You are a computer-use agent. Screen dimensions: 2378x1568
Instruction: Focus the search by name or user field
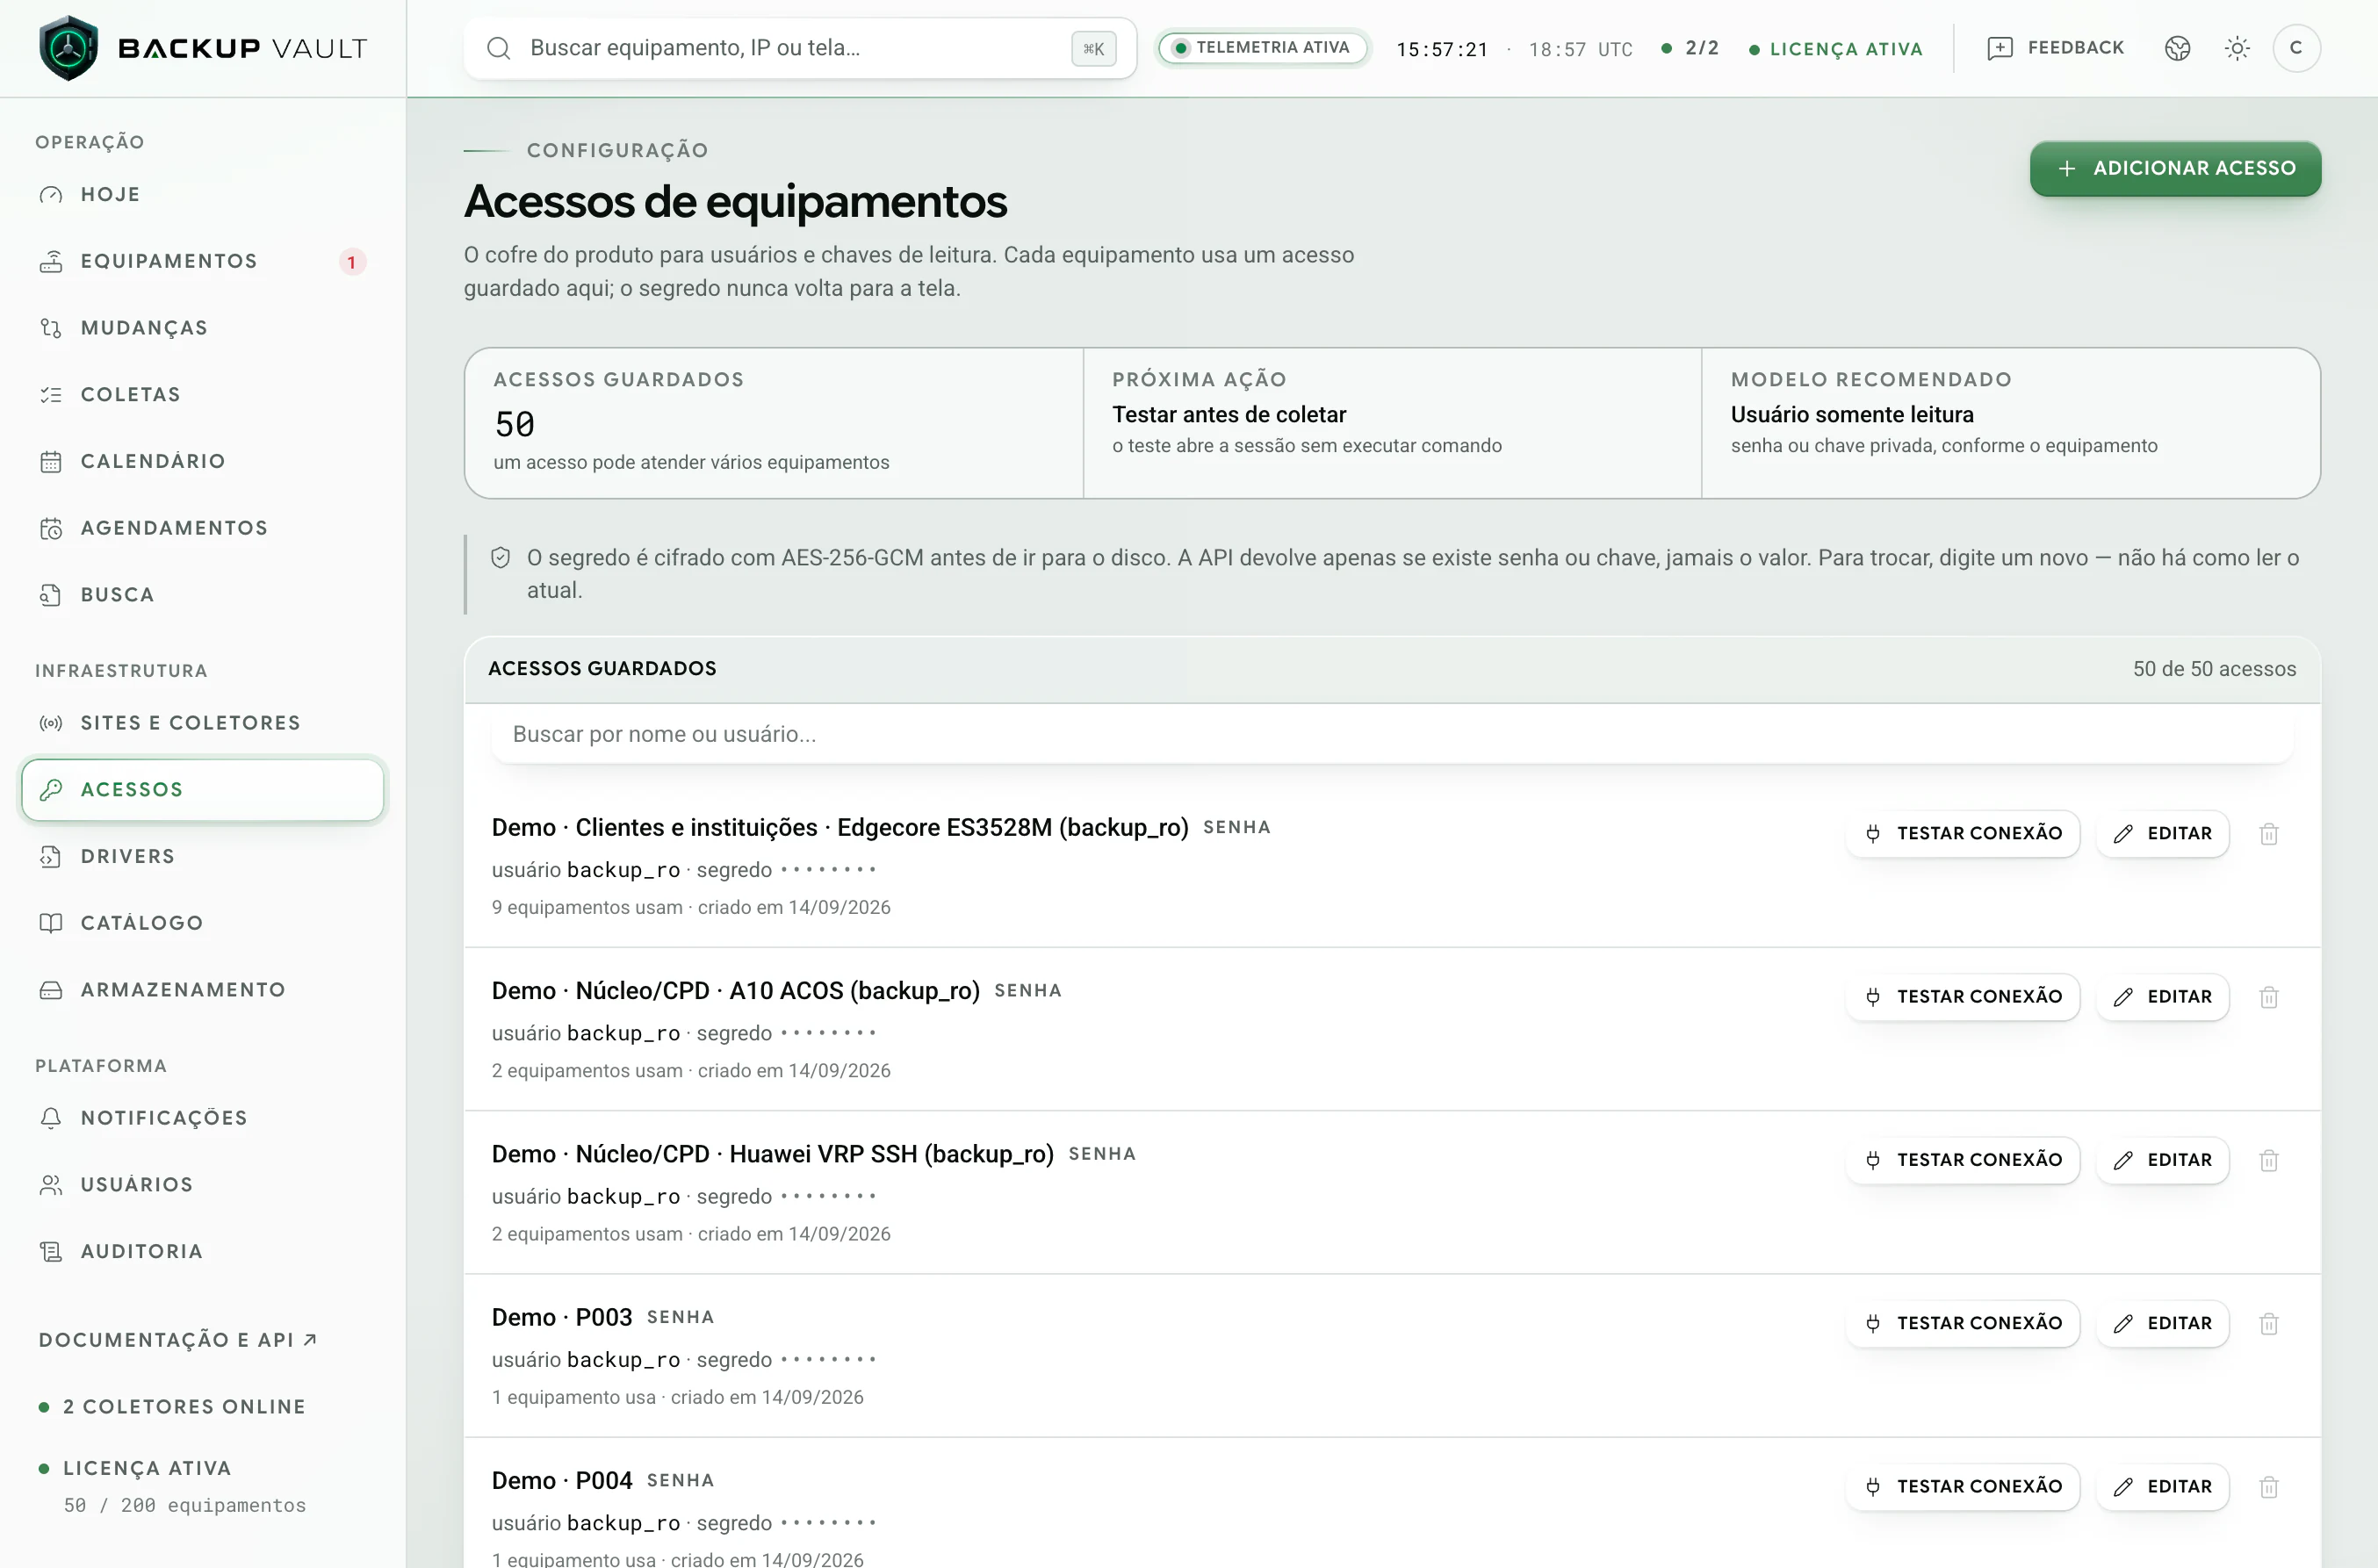pos(1391,735)
